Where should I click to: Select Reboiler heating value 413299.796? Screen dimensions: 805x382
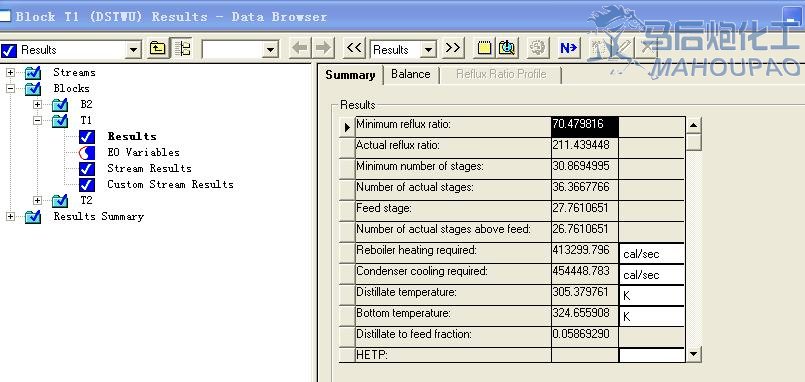[585, 253]
